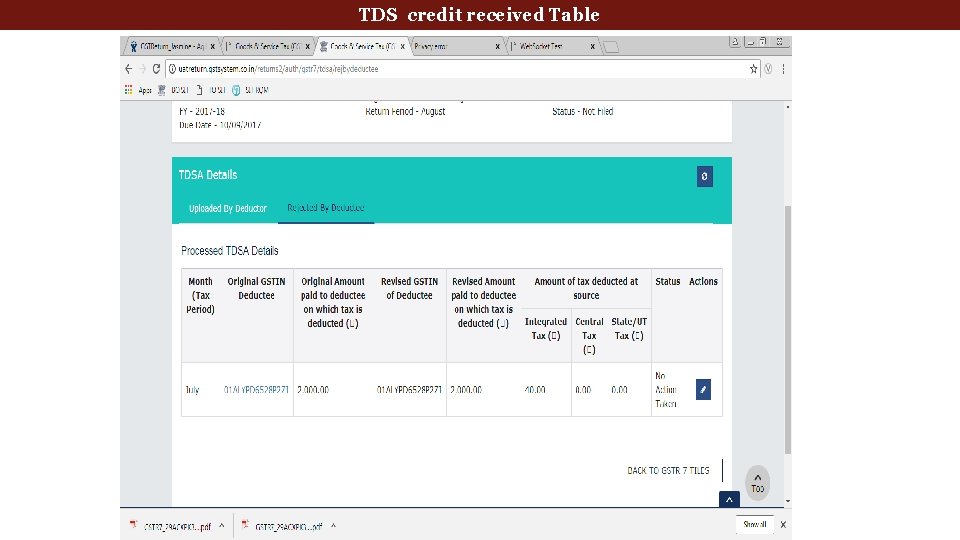This screenshot has width=960, height=540.
Task: Click the page vertical scrollbar thumb
Action: [787, 329]
